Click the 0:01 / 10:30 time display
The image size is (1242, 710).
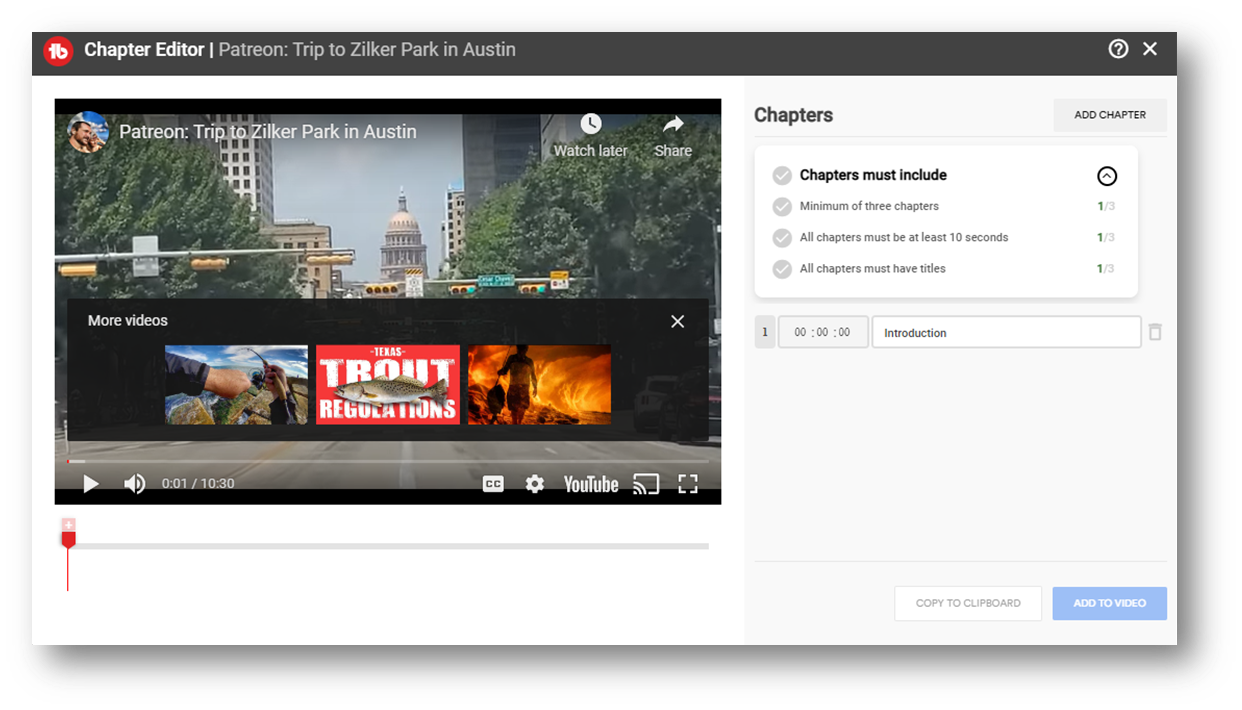click(198, 484)
